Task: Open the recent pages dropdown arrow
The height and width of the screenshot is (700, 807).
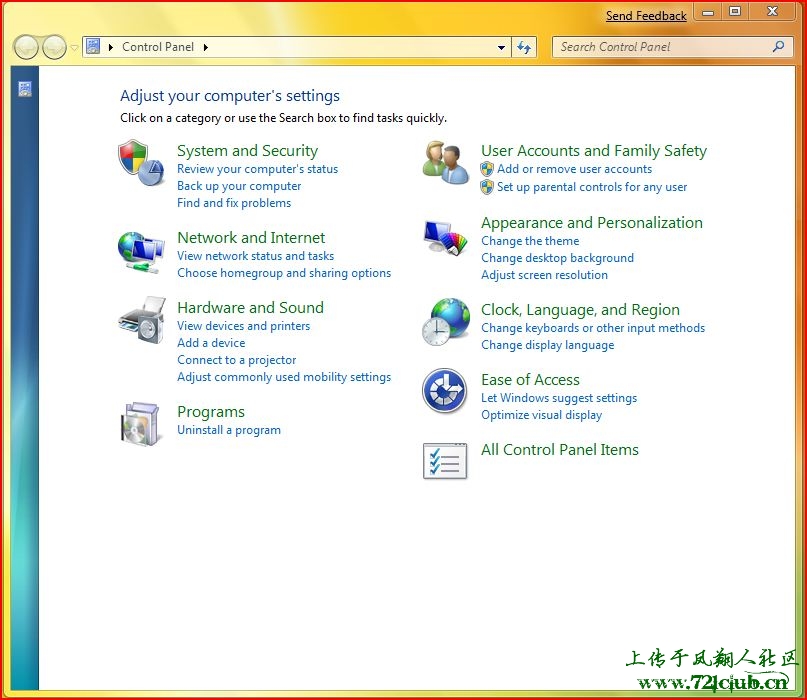Action: coord(74,48)
